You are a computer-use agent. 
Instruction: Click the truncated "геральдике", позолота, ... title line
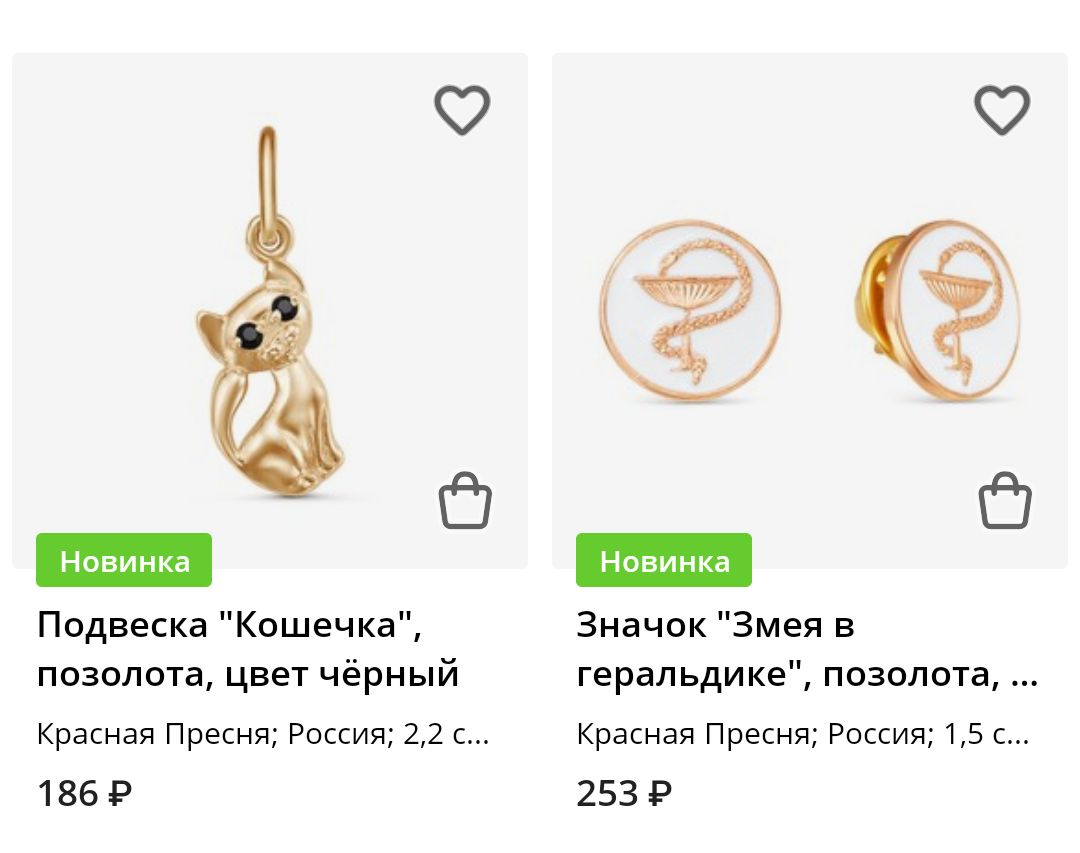pos(807,673)
